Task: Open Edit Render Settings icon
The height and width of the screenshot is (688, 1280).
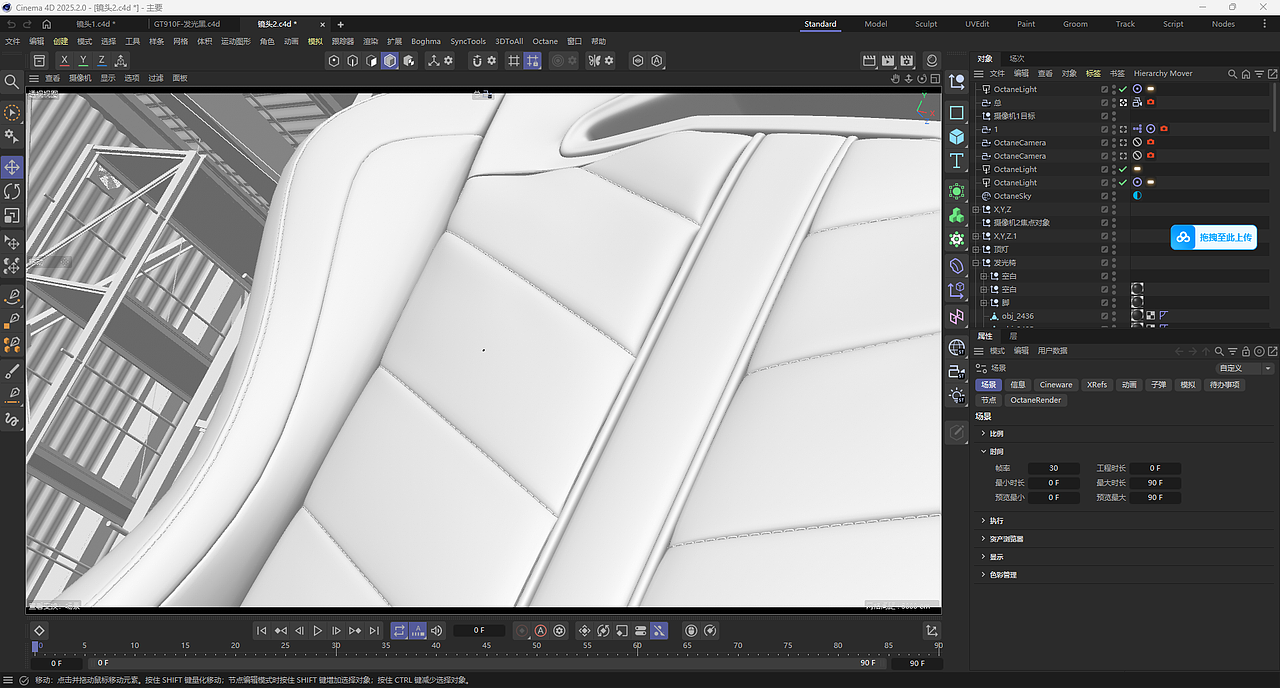Action: [x=907, y=61]
